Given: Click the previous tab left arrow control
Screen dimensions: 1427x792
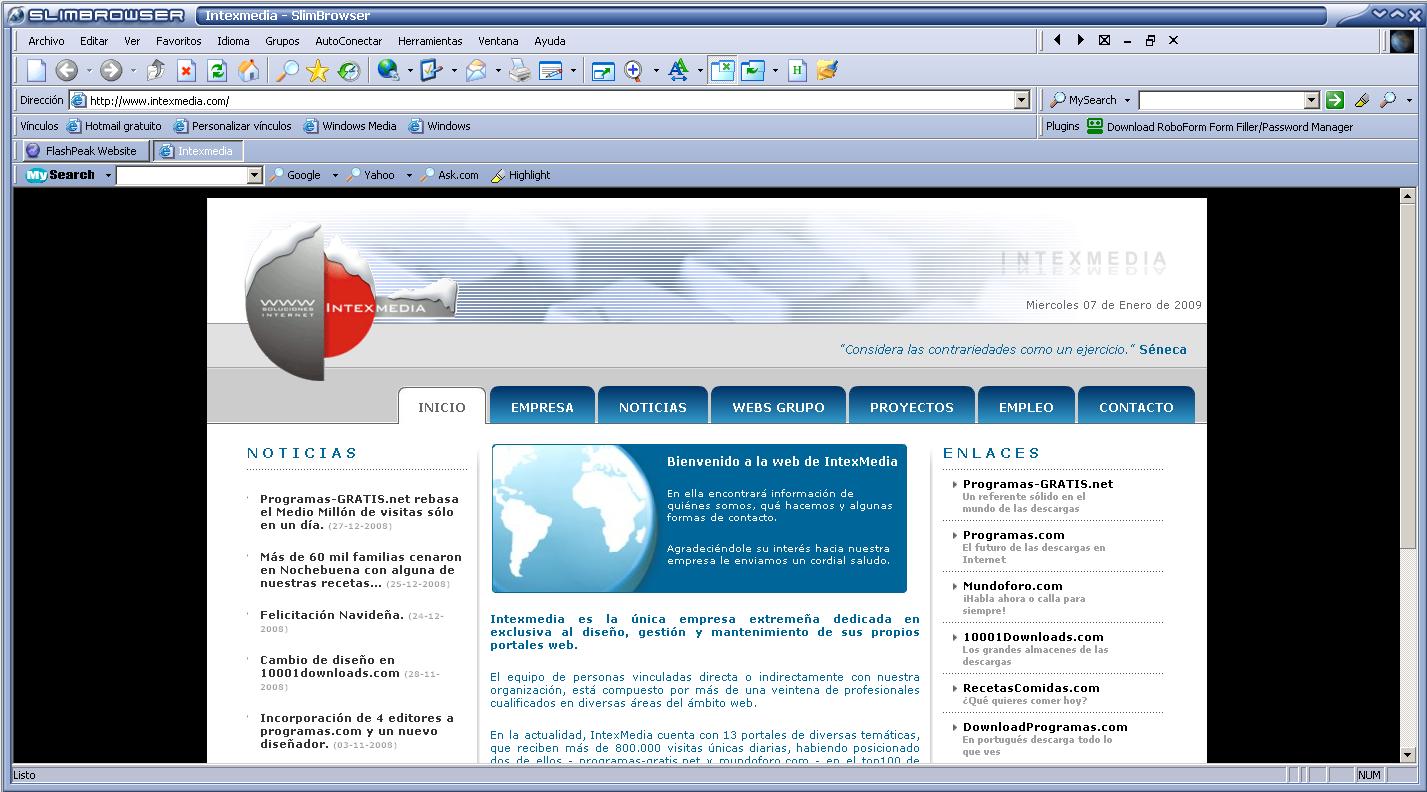Looking at the screenshot, I should (1057, 40).
